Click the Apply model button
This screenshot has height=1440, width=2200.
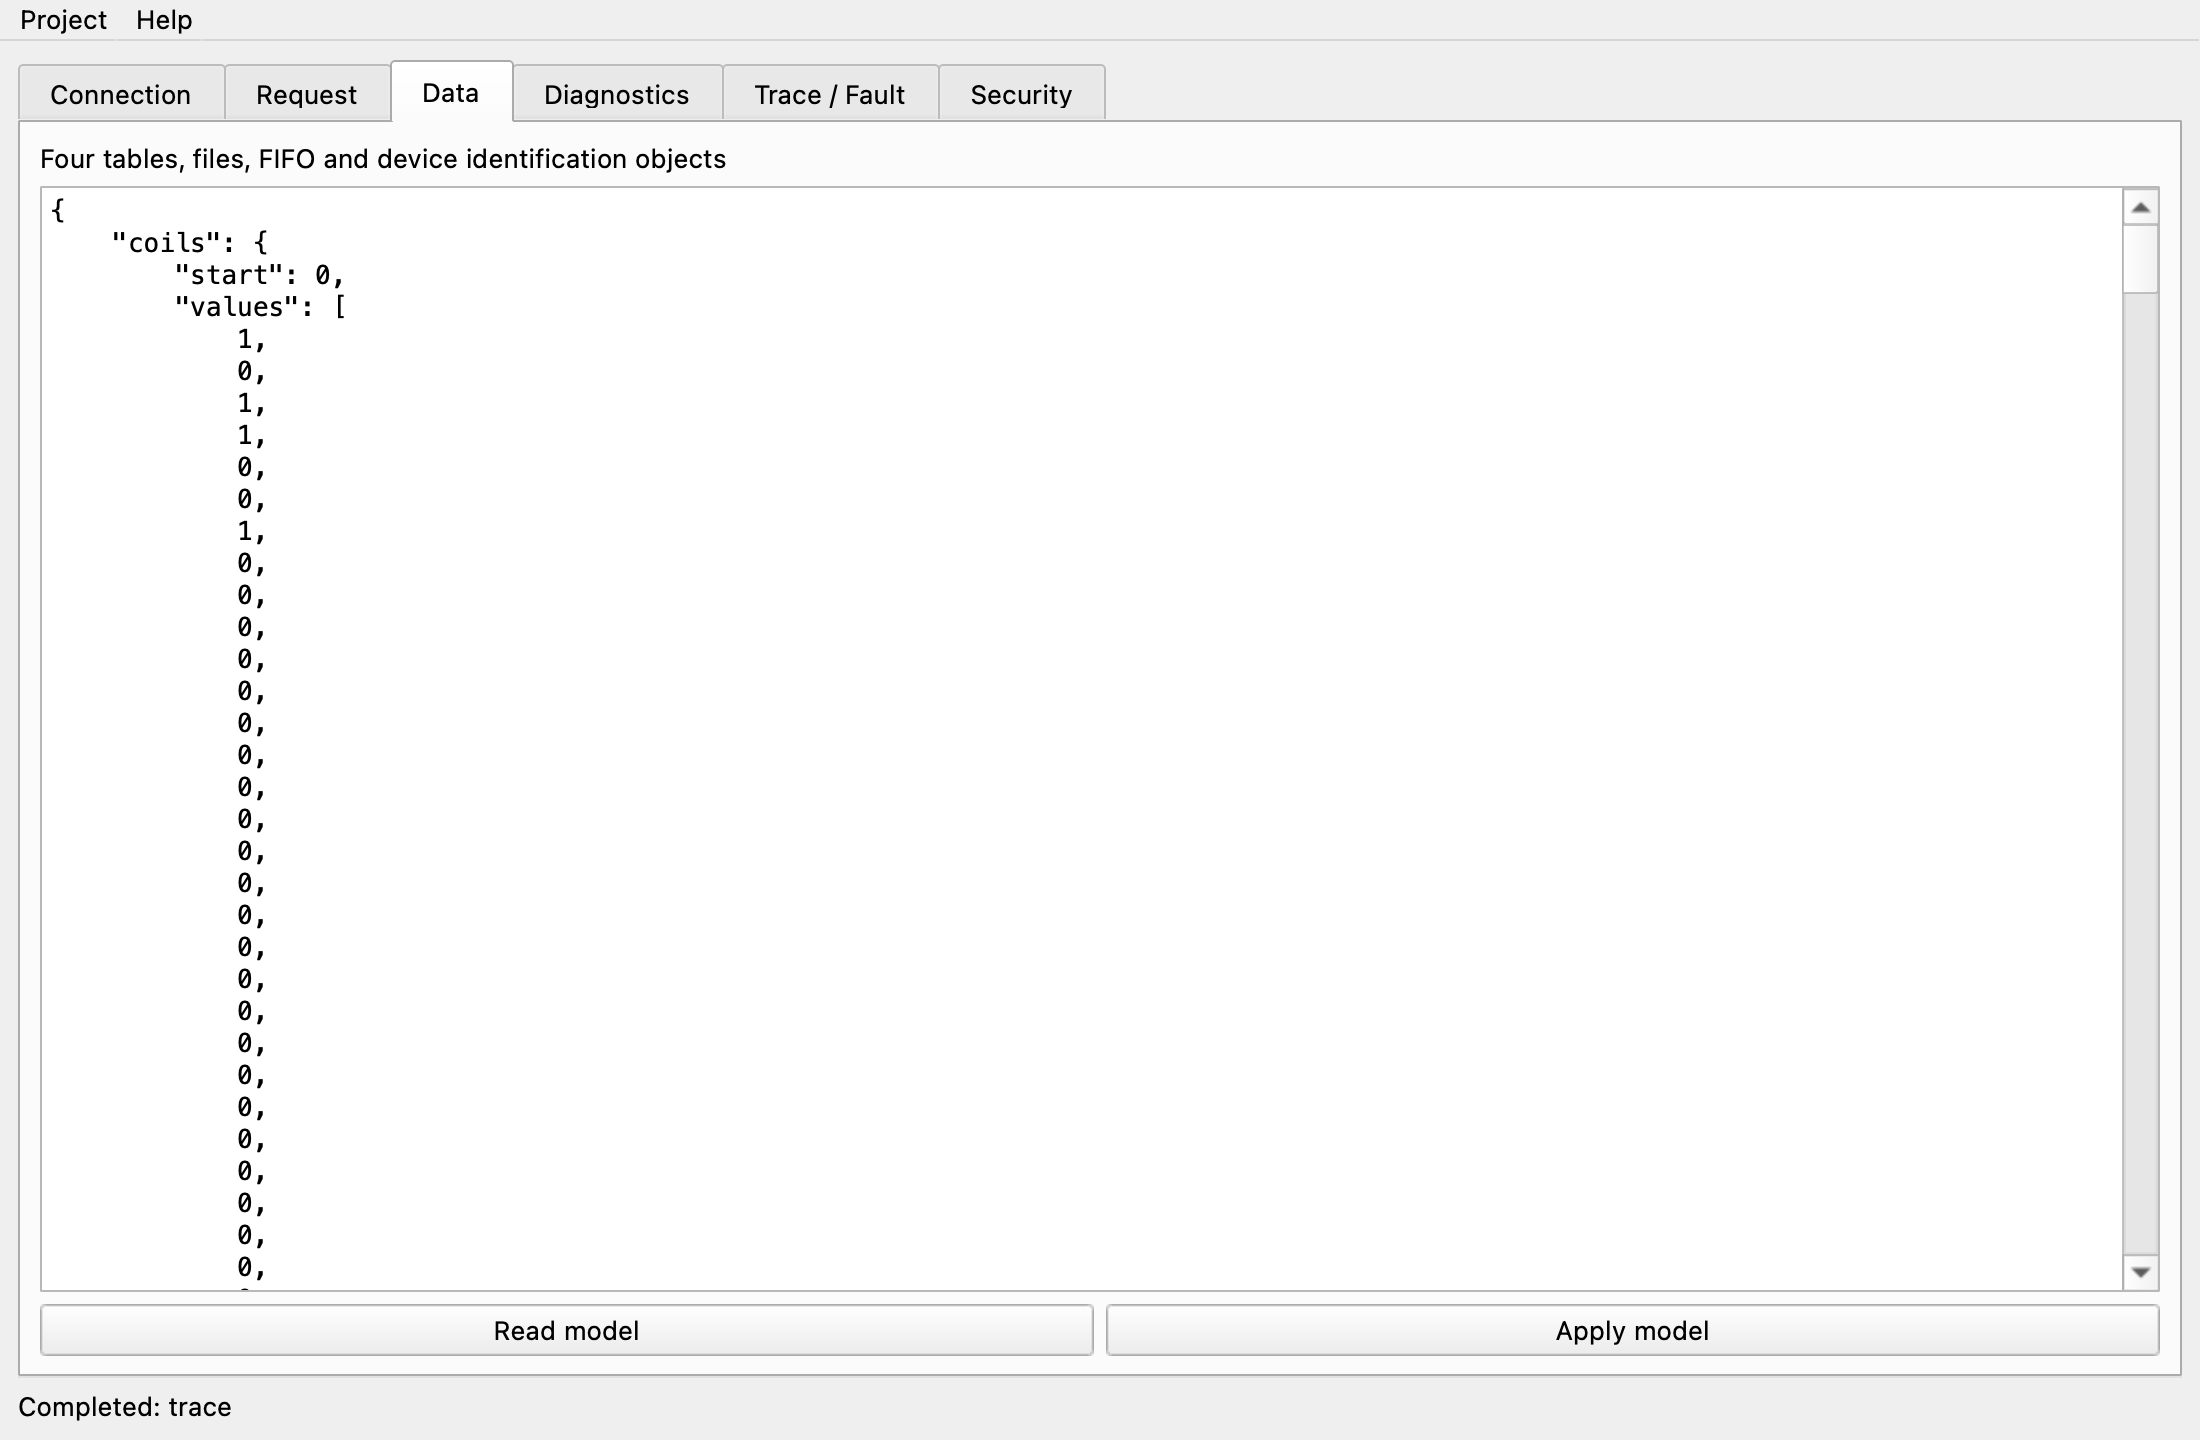(x=1632, y=1330)
